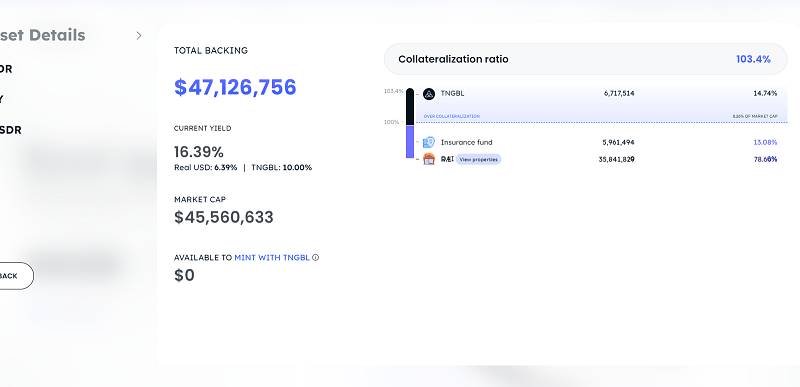Click the OVER COLLATERALIZATION label
800x387 pixels.
[452, 116]
